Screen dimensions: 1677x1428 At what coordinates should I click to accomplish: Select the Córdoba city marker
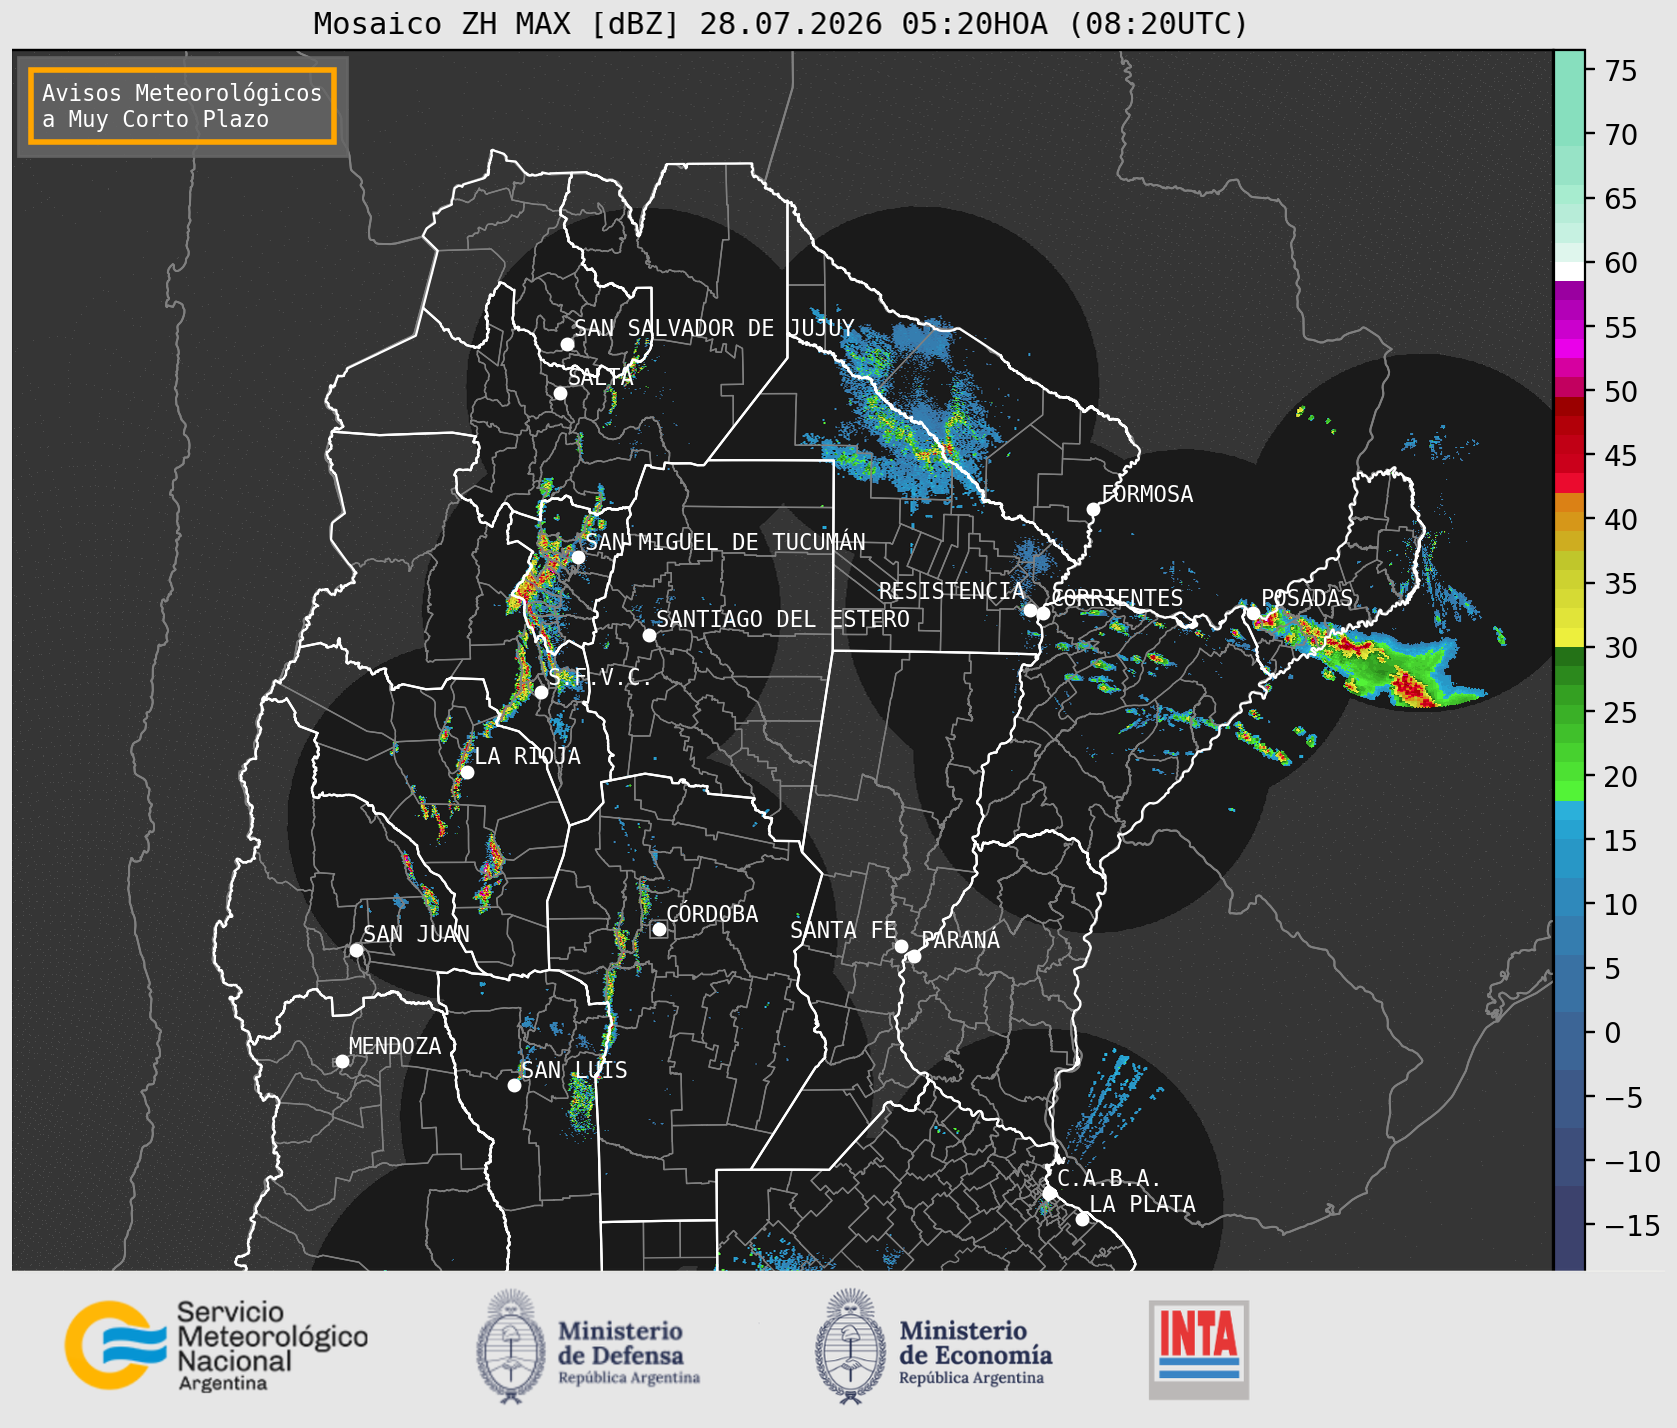point(659,929)
